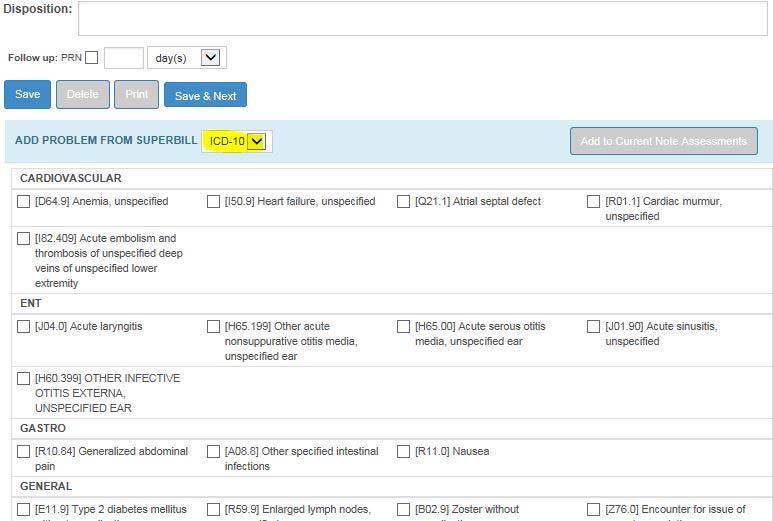Check the PRN follow up checkbox
The image size is (773, 521).
[92, 58]
